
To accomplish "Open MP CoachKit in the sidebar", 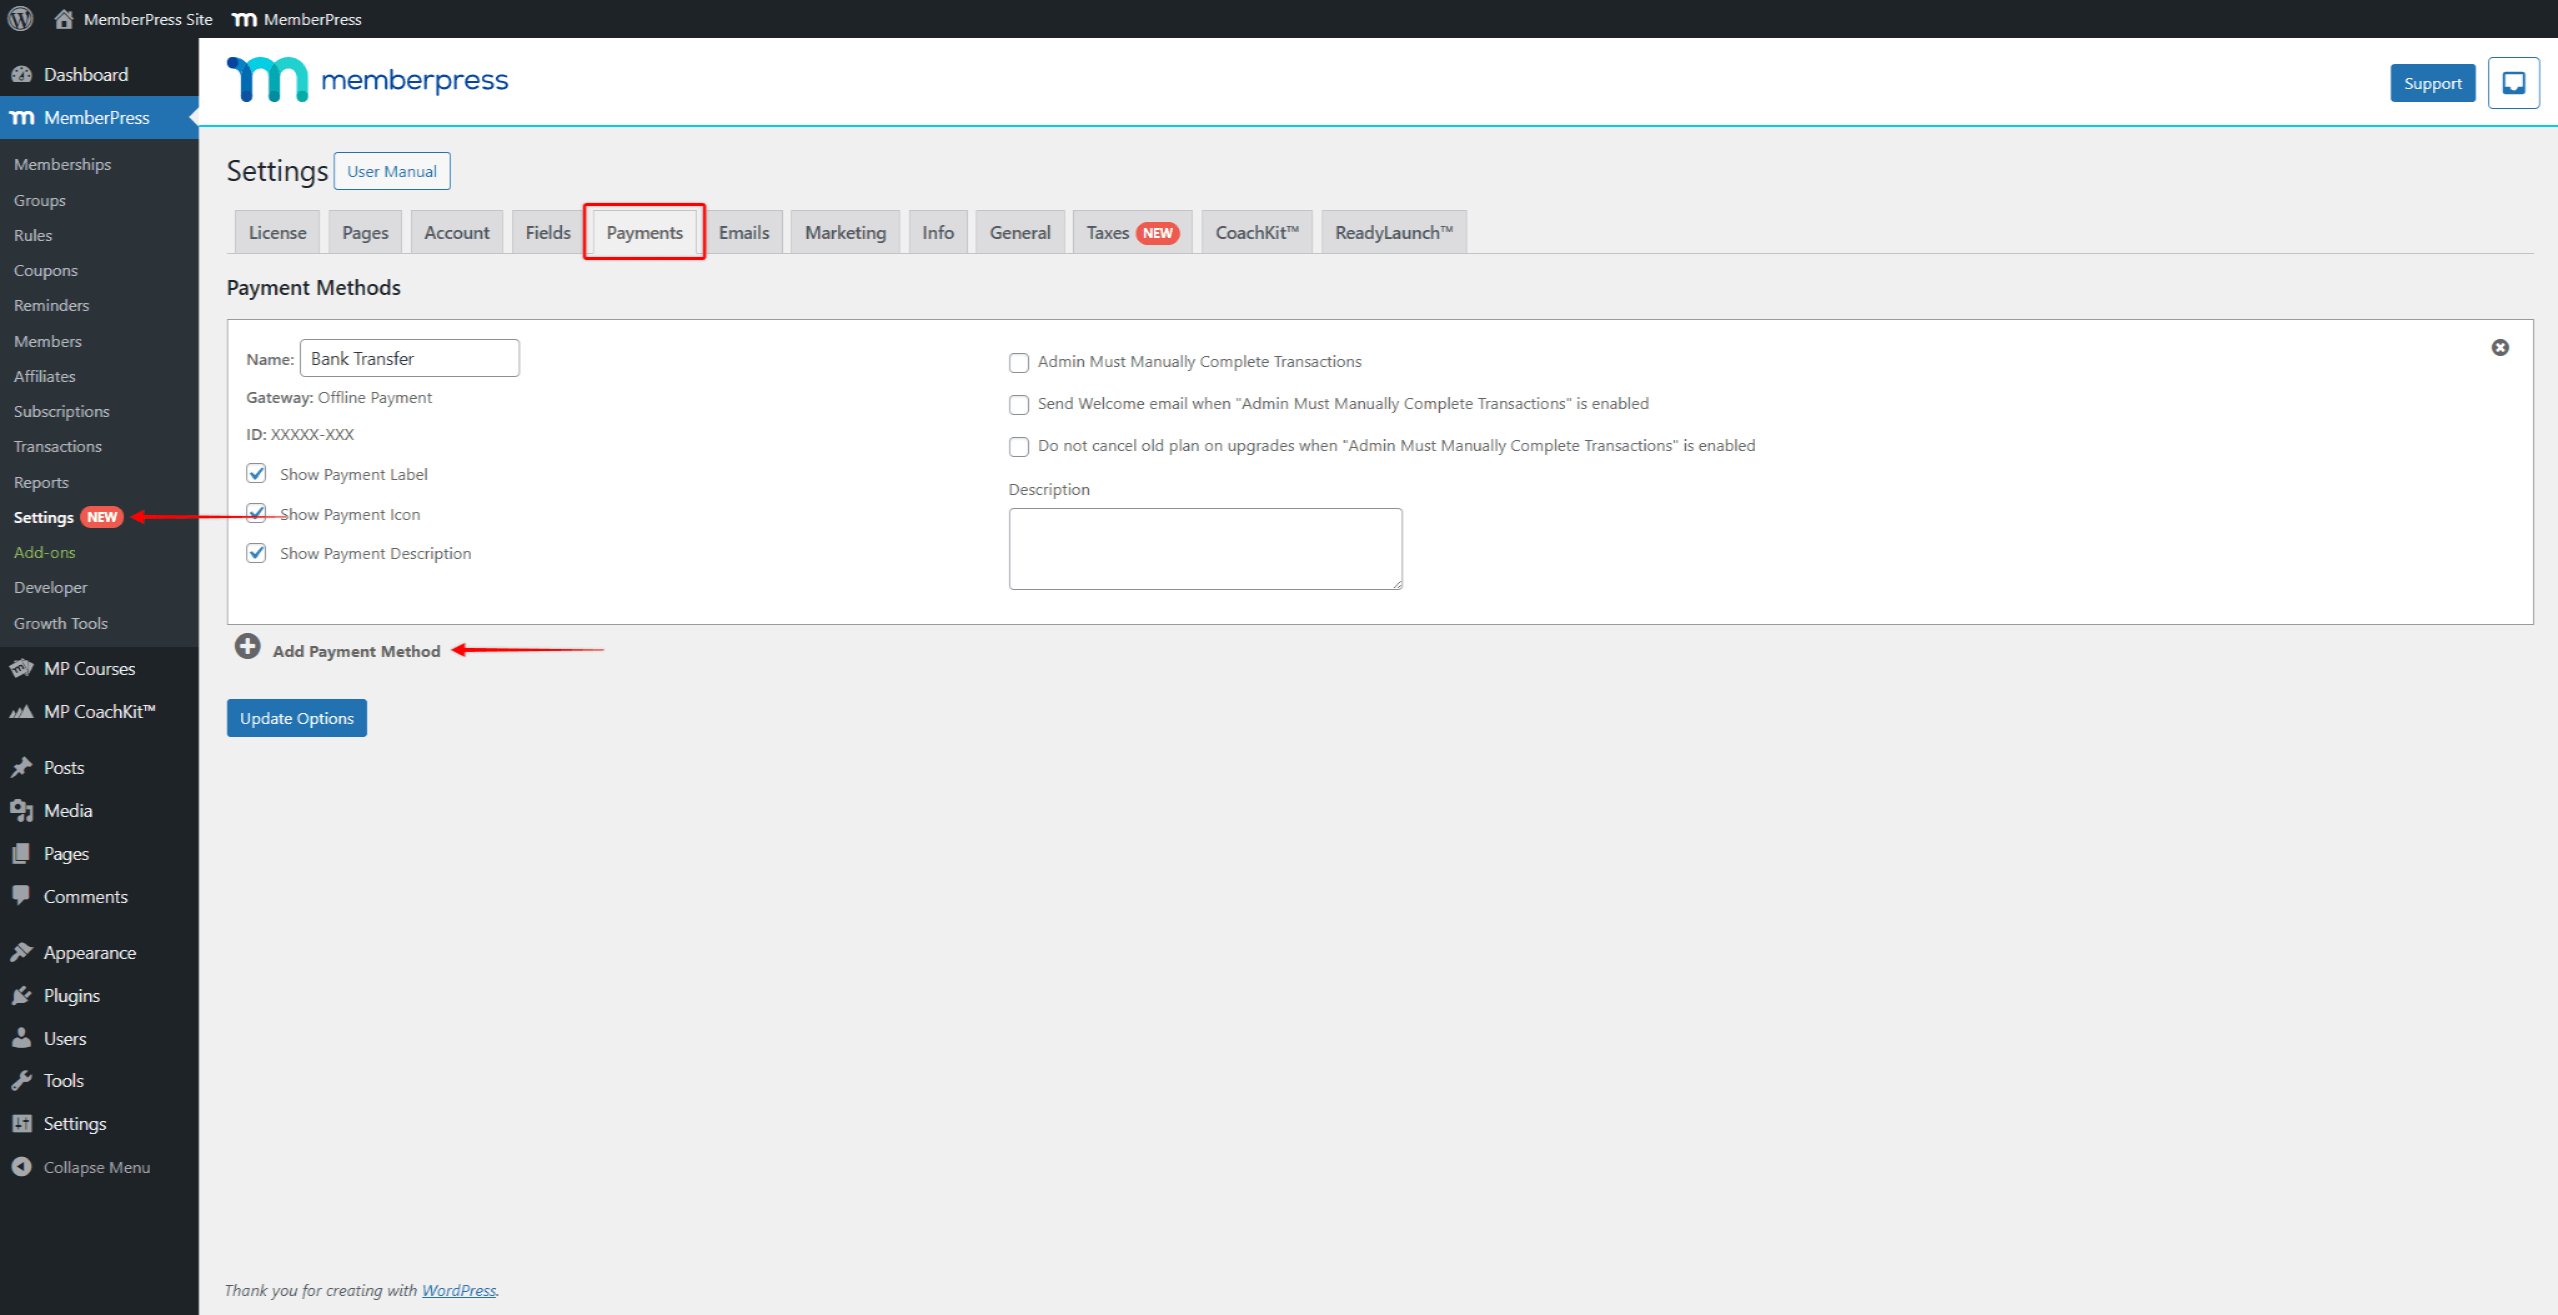I will (99, 711).
